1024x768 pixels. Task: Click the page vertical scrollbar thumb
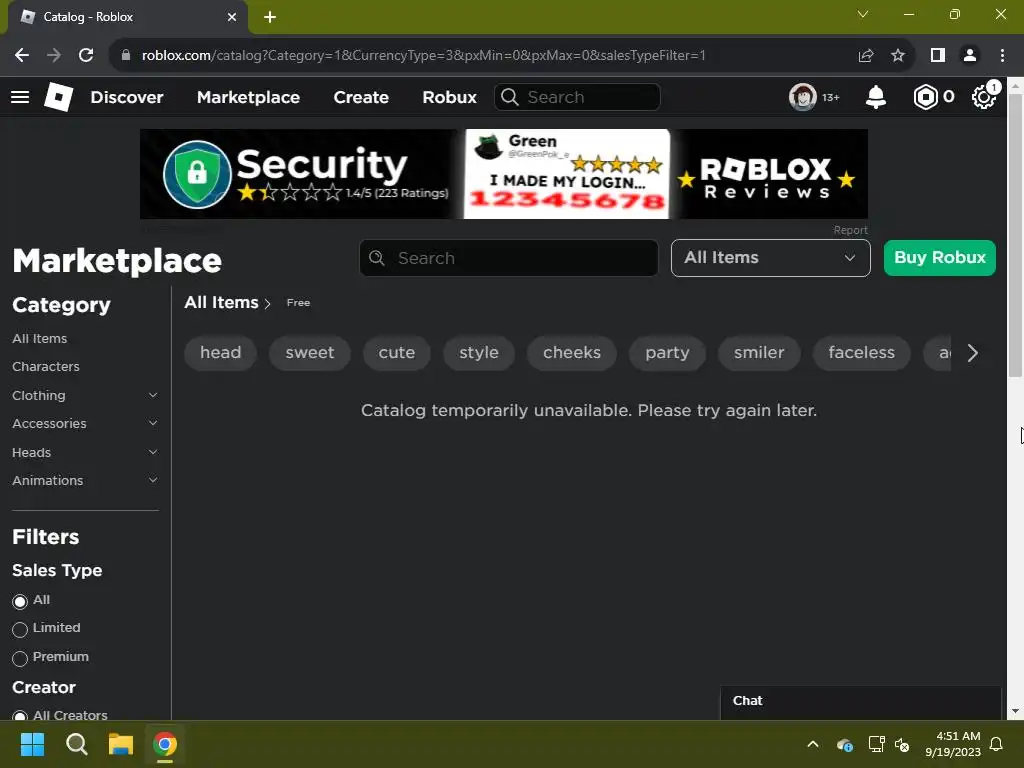click(x=1014, y=235)
